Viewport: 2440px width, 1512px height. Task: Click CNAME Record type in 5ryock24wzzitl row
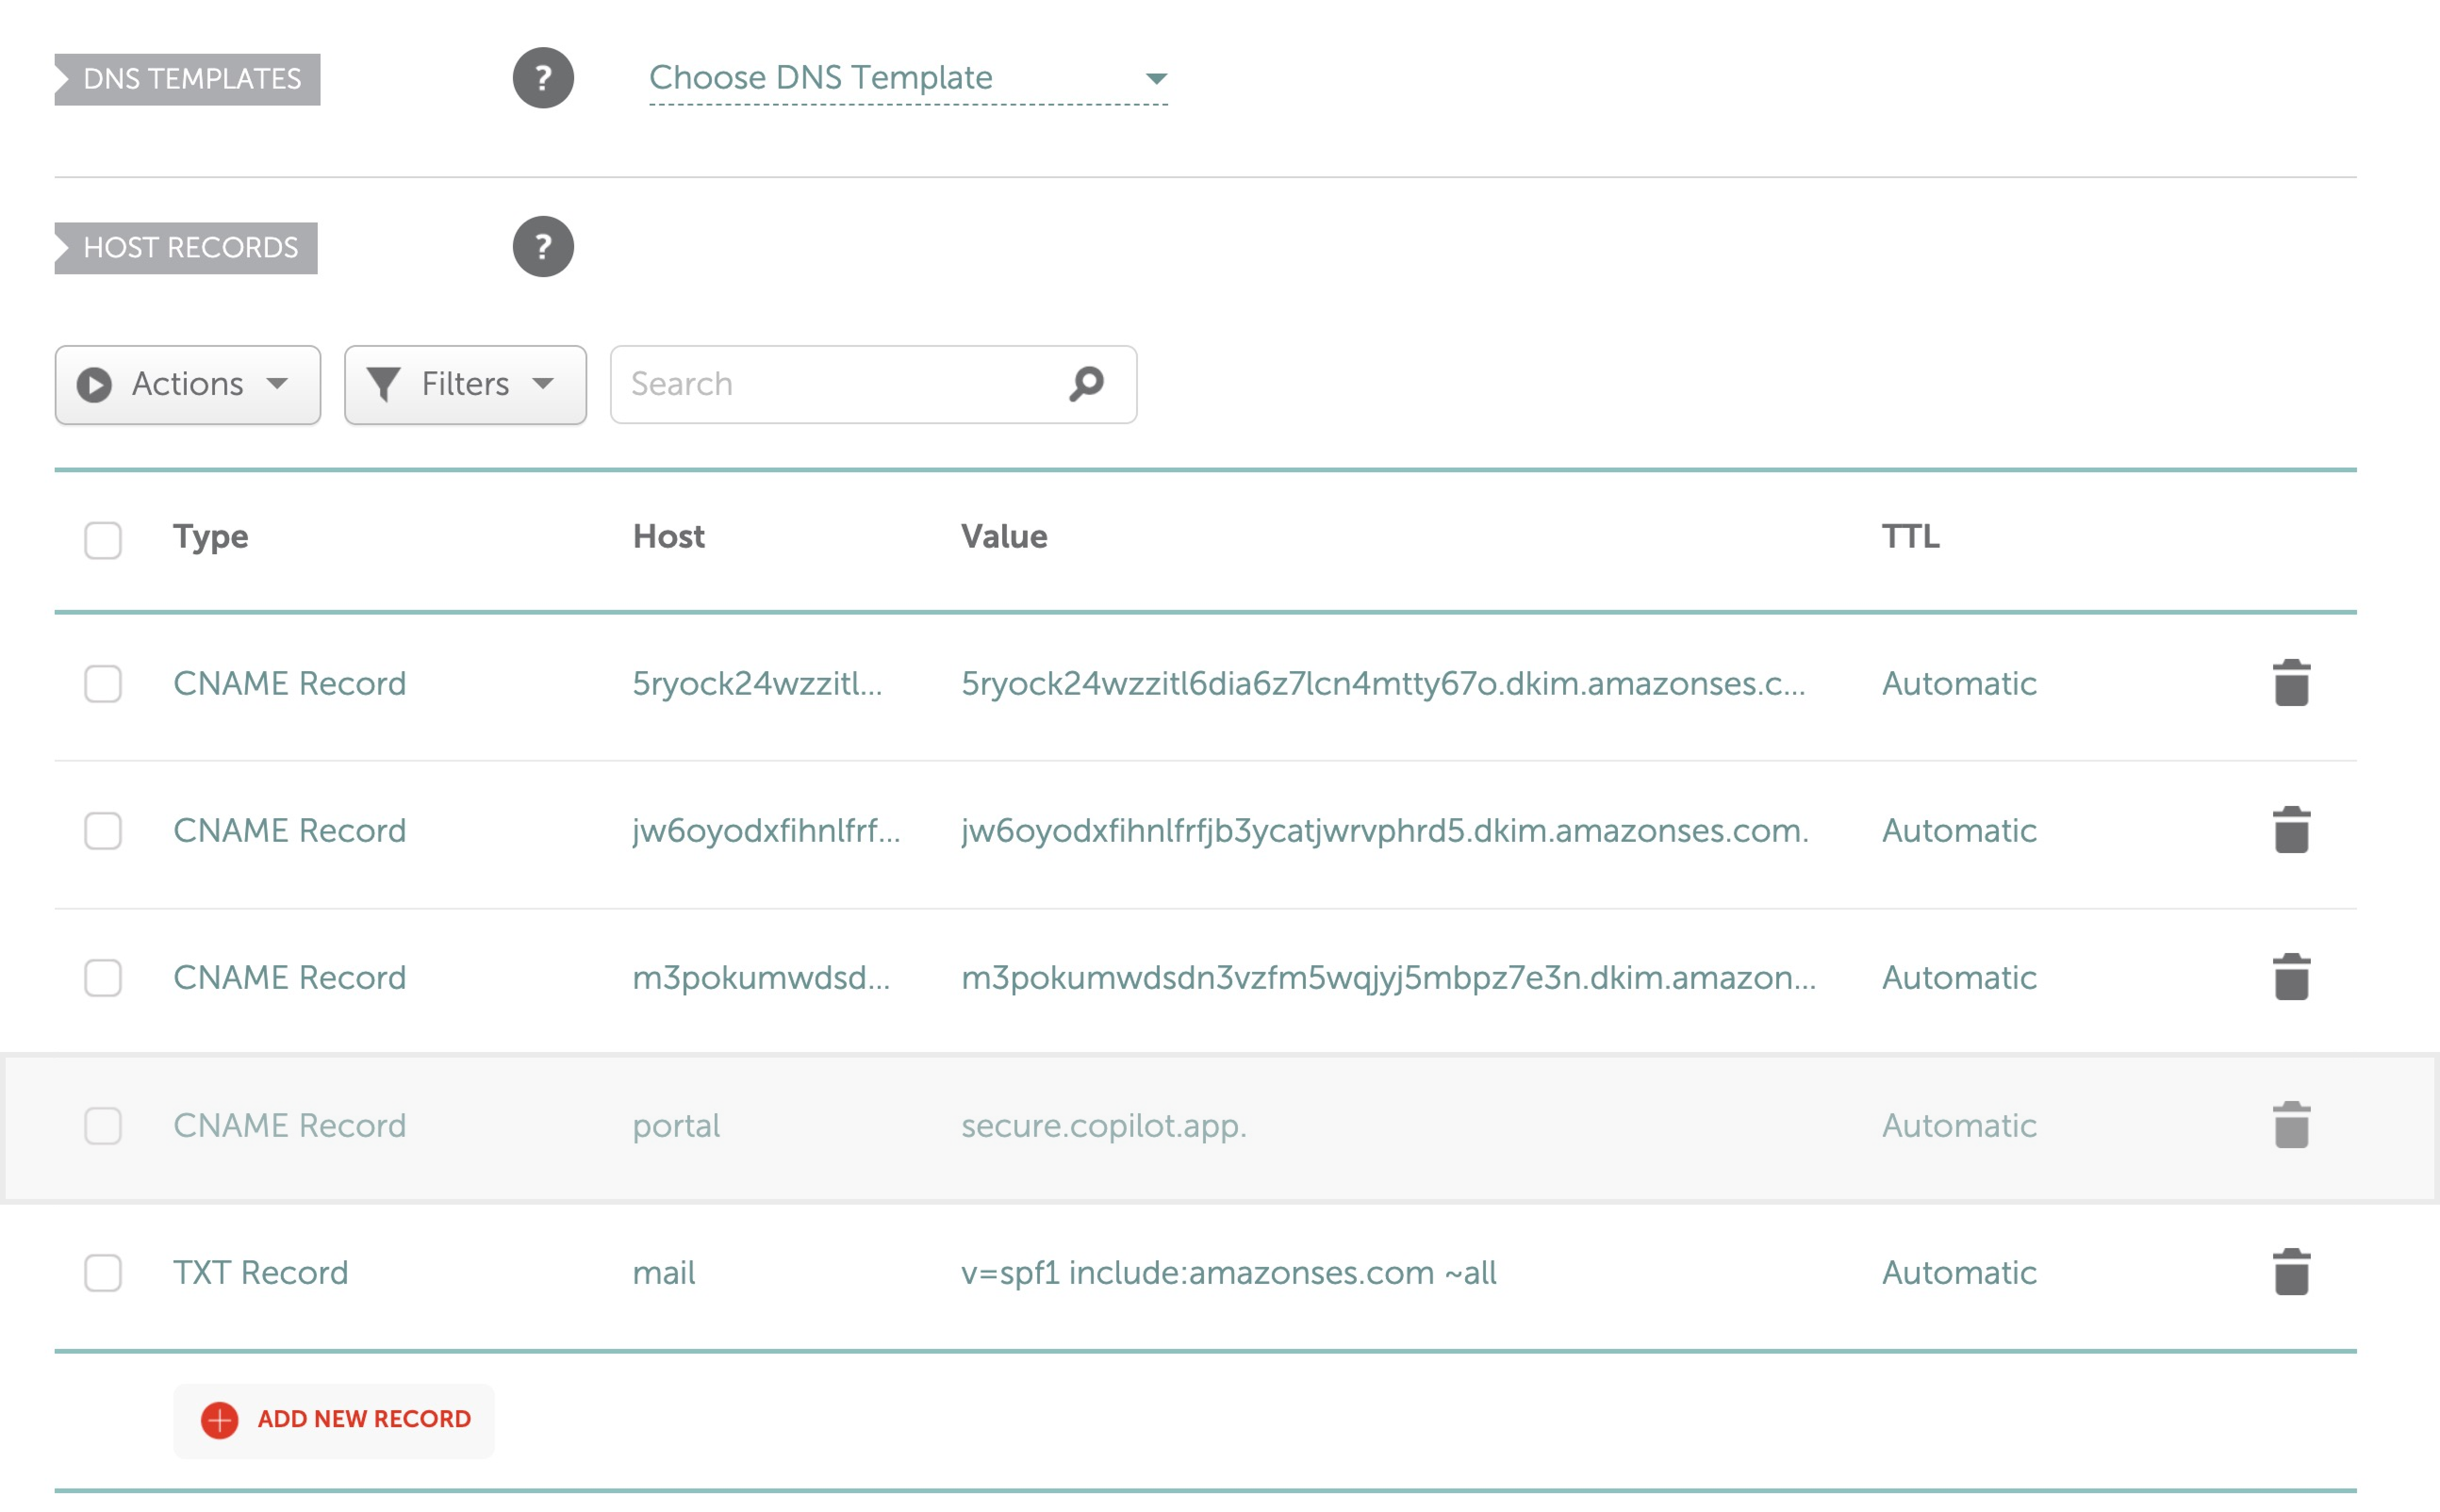click(290, 684)
